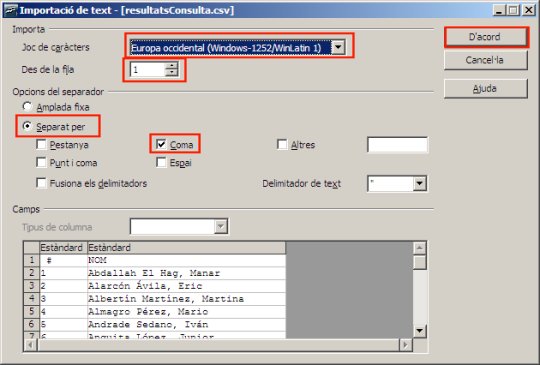Click the NOM cell in preview
Viewport: 540px width, 365px height.
[186, 260]
